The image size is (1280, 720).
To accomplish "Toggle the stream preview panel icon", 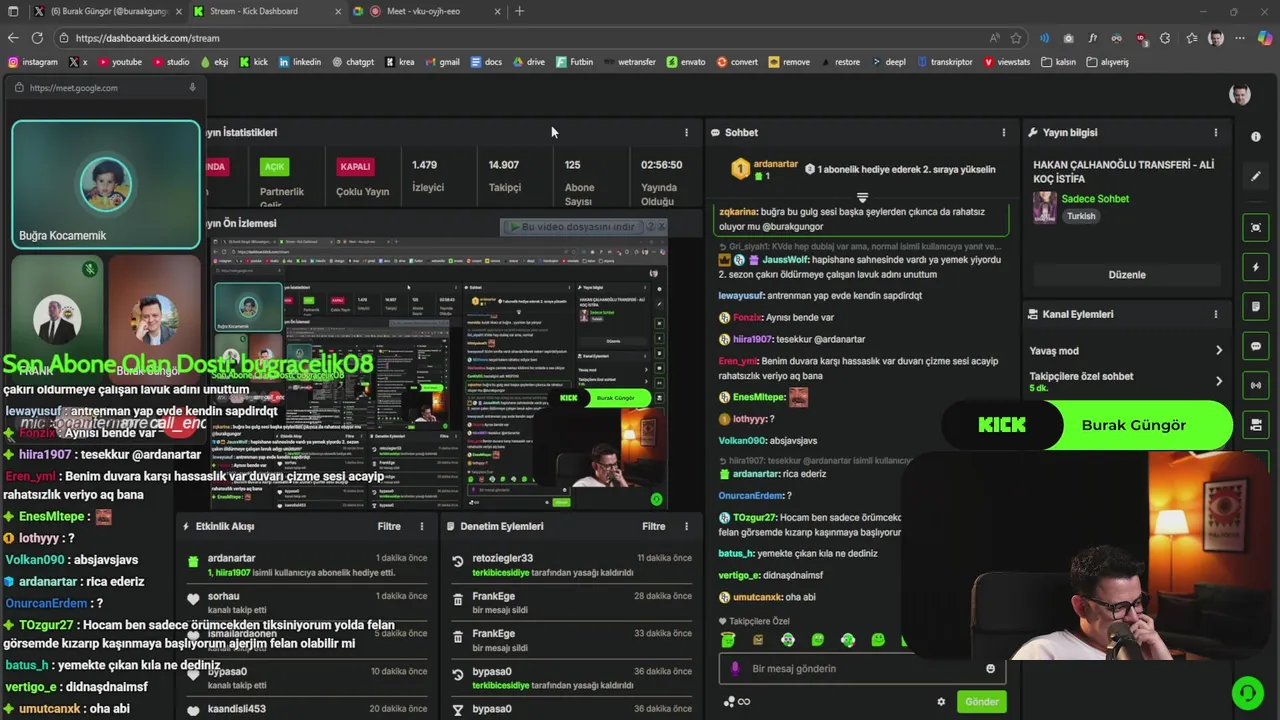I will point(1256,228).
